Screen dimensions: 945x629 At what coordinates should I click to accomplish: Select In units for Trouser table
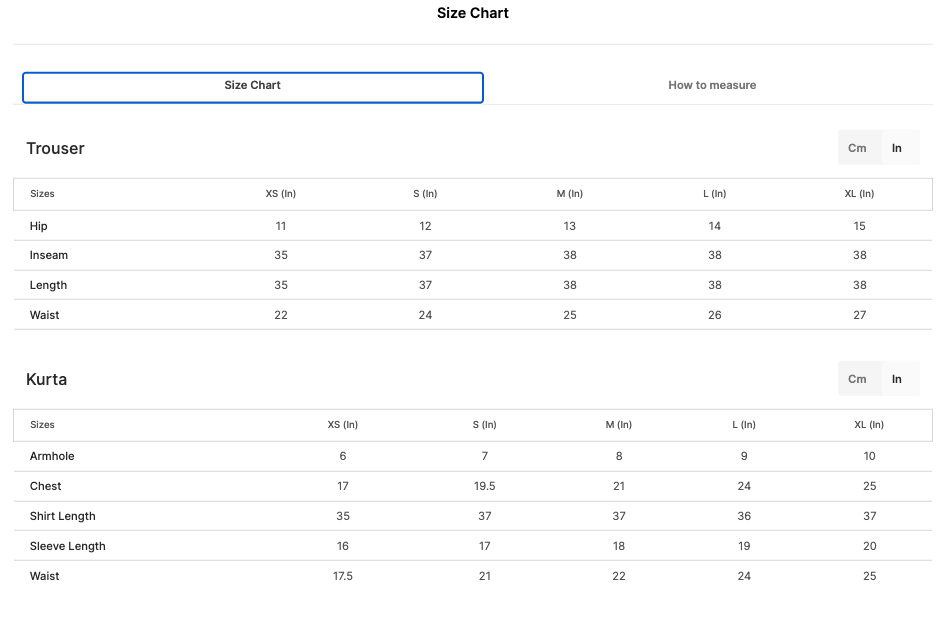coord(897,148)
